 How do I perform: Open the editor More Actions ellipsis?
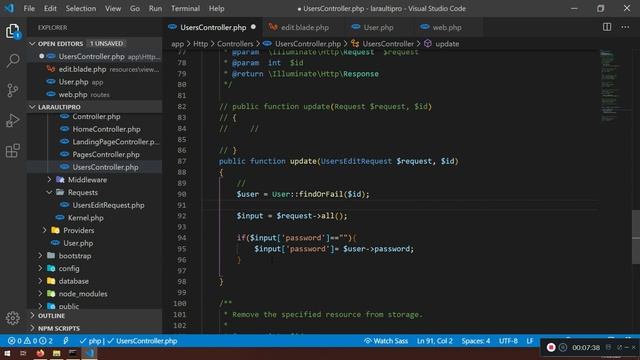pos(625,27)
